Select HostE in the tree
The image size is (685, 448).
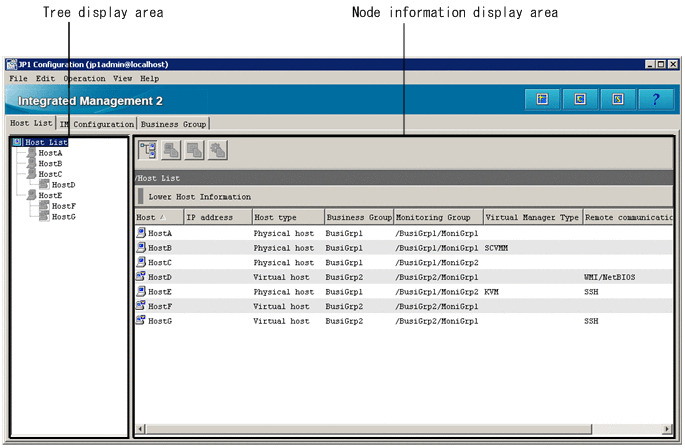tap(50, 196)
